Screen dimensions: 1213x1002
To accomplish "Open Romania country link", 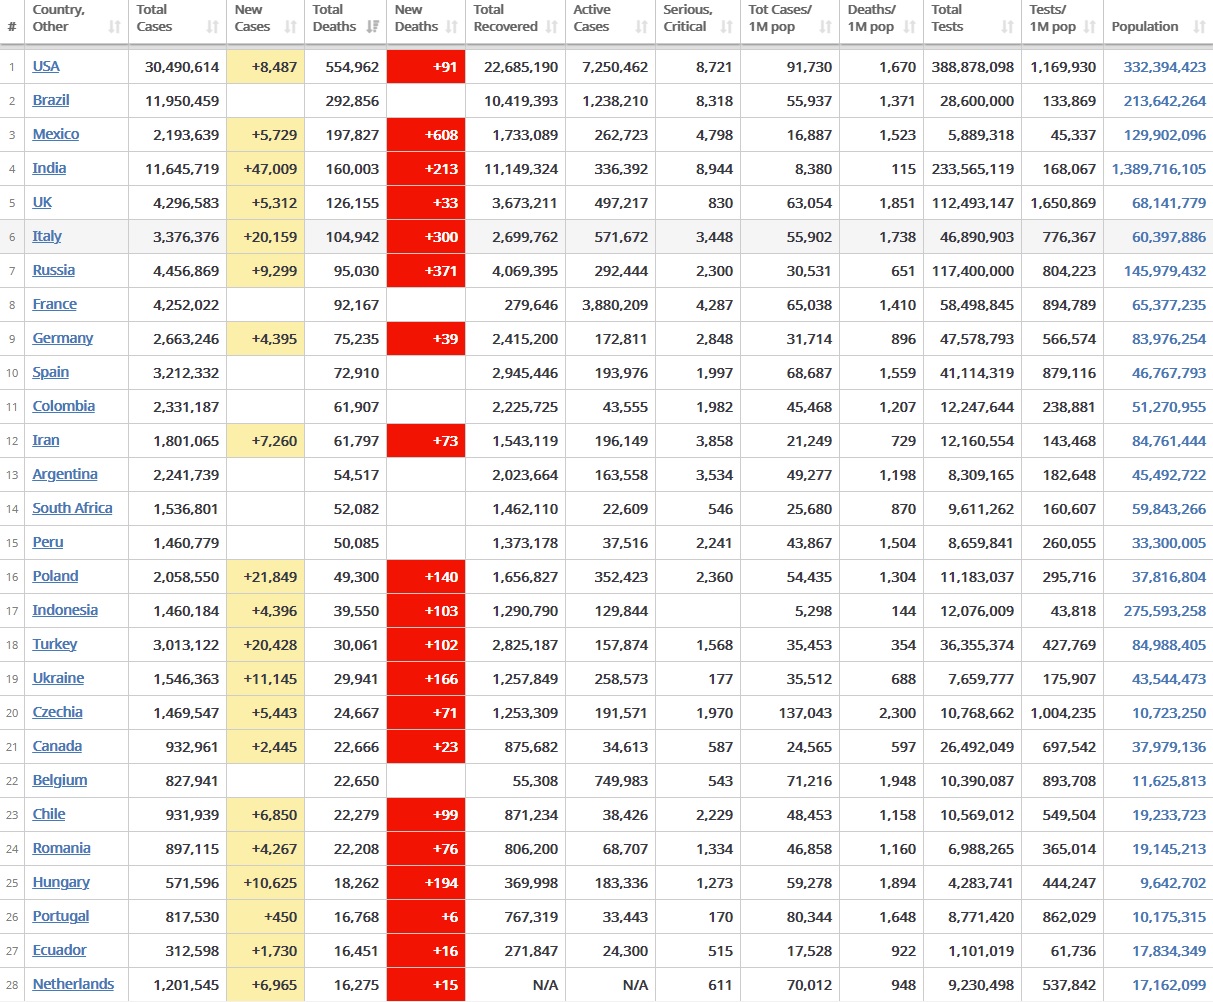I will (x=61, y=848).
